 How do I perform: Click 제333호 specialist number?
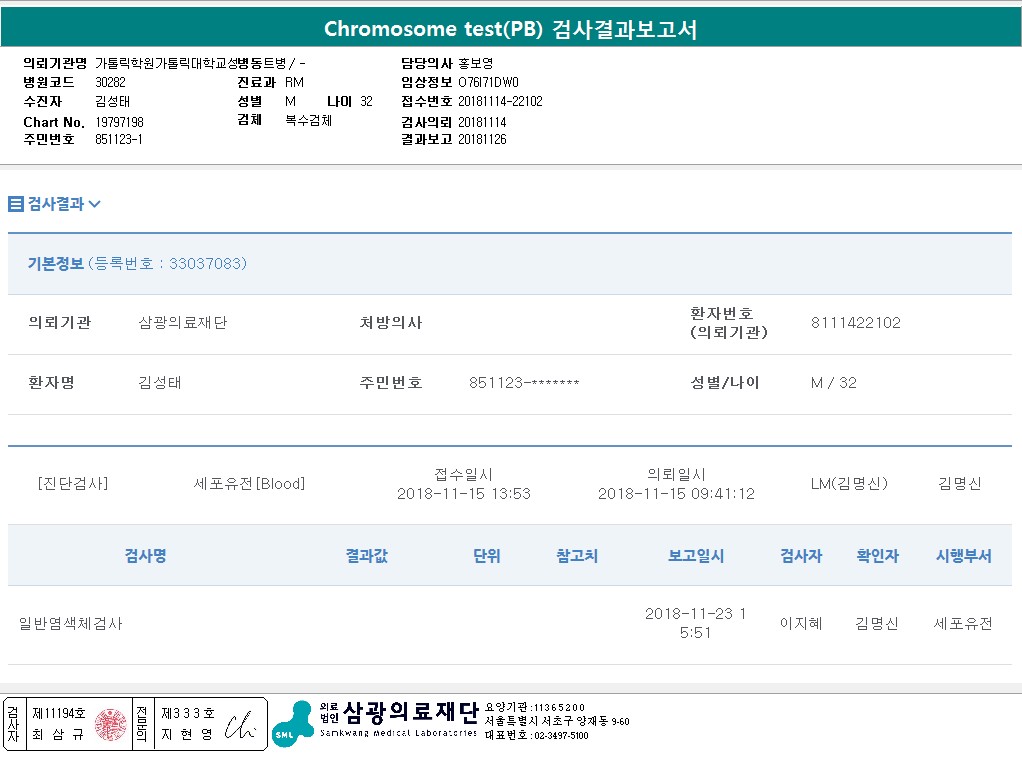click(188, 713)
